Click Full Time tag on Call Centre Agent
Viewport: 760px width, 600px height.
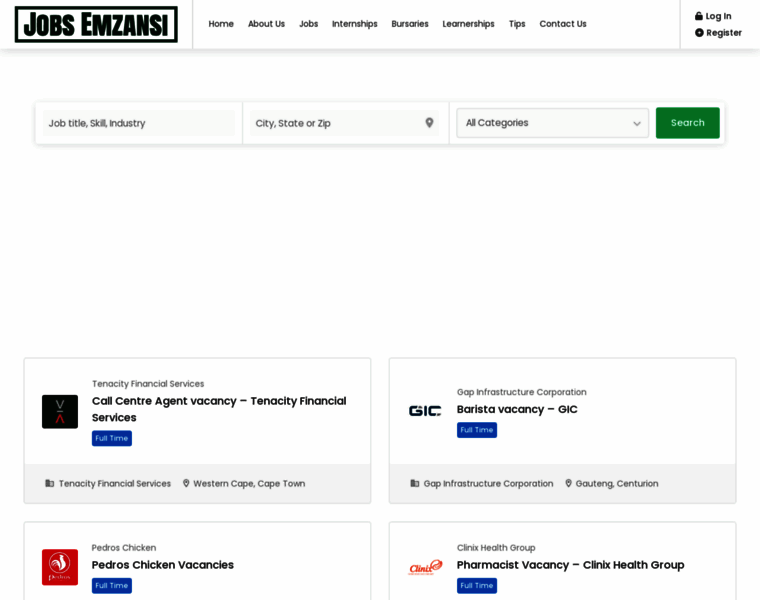tap(111, 438)
